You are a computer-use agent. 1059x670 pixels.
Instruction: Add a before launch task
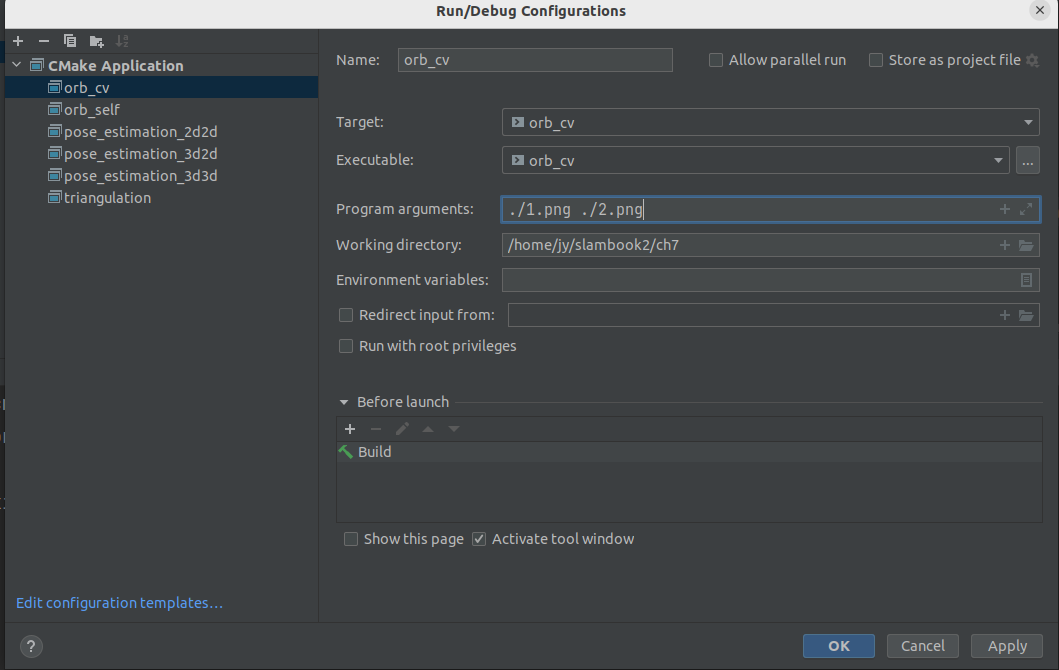pyautogui.click(x=350, y=429)
